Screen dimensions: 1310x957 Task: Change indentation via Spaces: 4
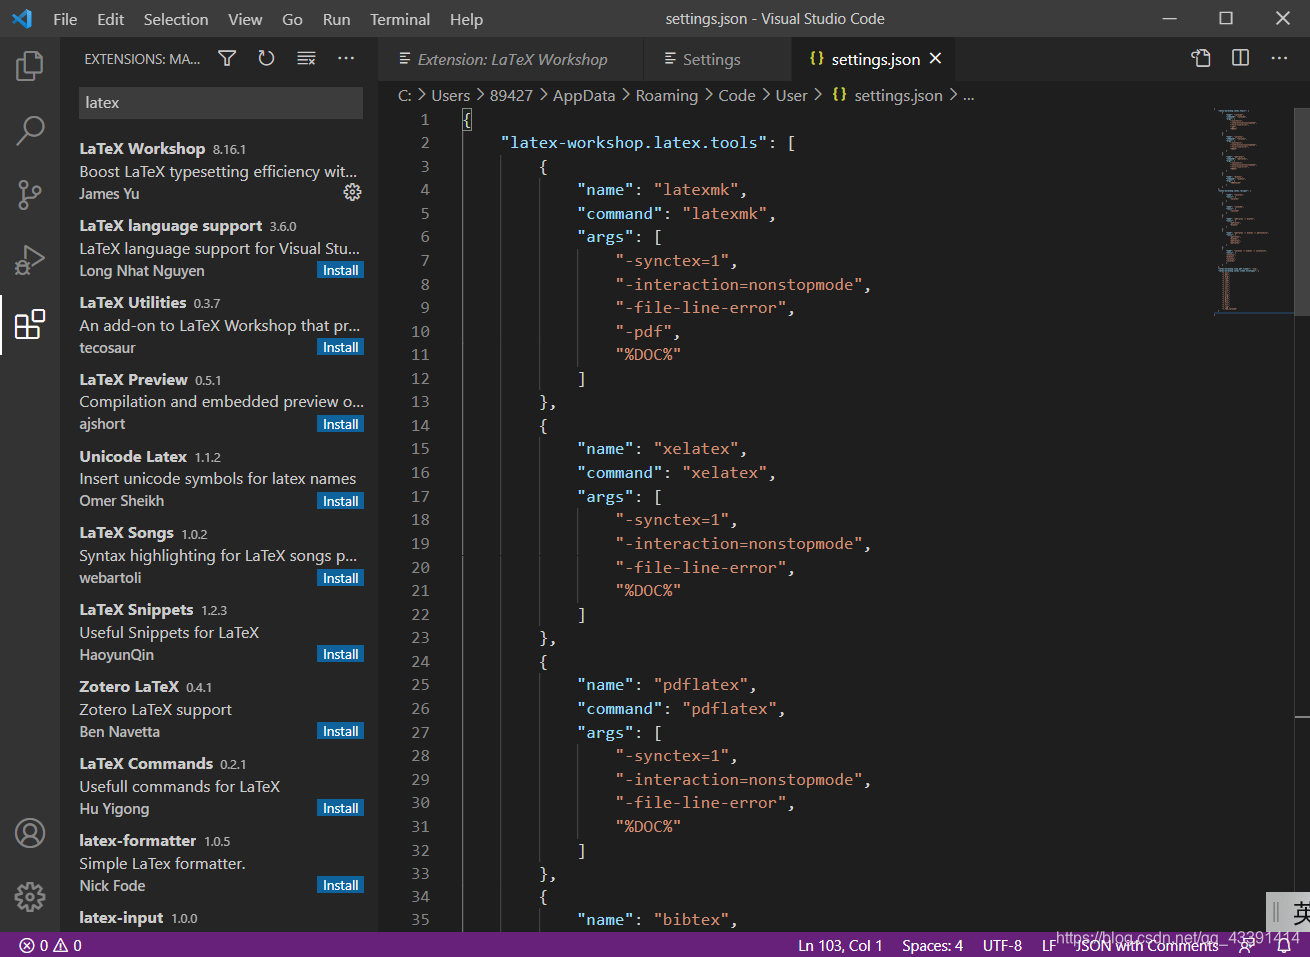point(932,945)
